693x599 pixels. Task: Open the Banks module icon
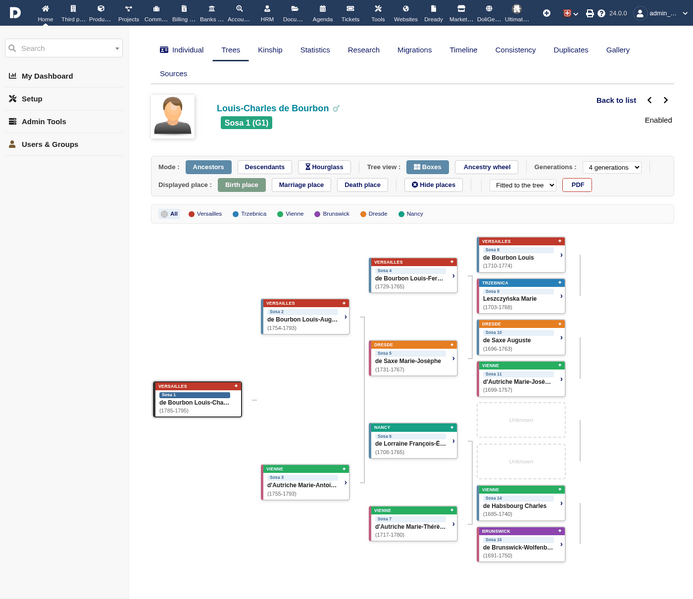212,8
